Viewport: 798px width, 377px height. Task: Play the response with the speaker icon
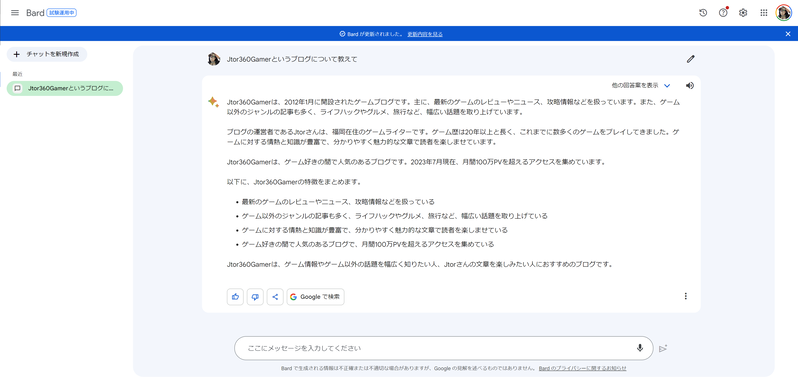tap(690, 85)
